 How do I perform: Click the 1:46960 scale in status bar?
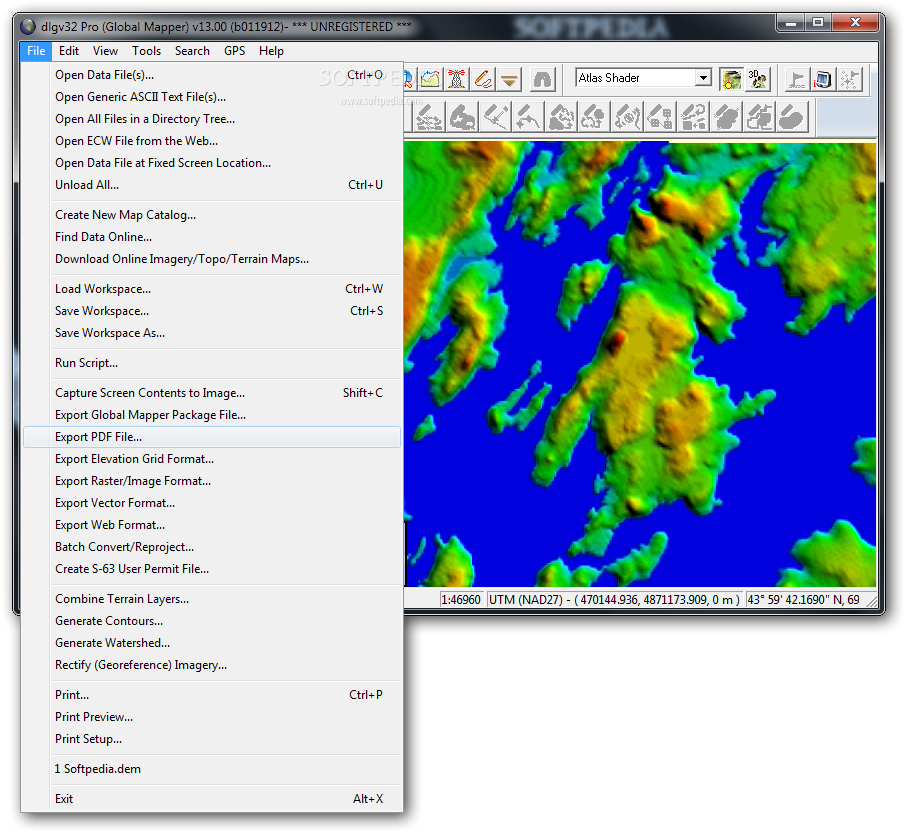tap(462, 600)
